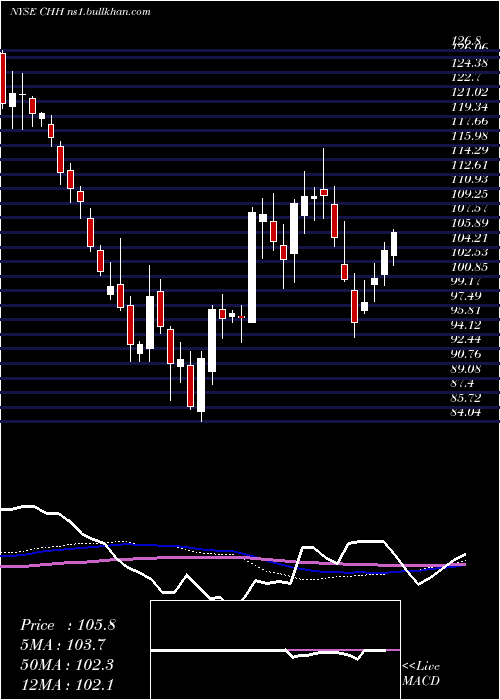
Task: Click the lowest white candle near 84.04
Action: tap(201, 385)
